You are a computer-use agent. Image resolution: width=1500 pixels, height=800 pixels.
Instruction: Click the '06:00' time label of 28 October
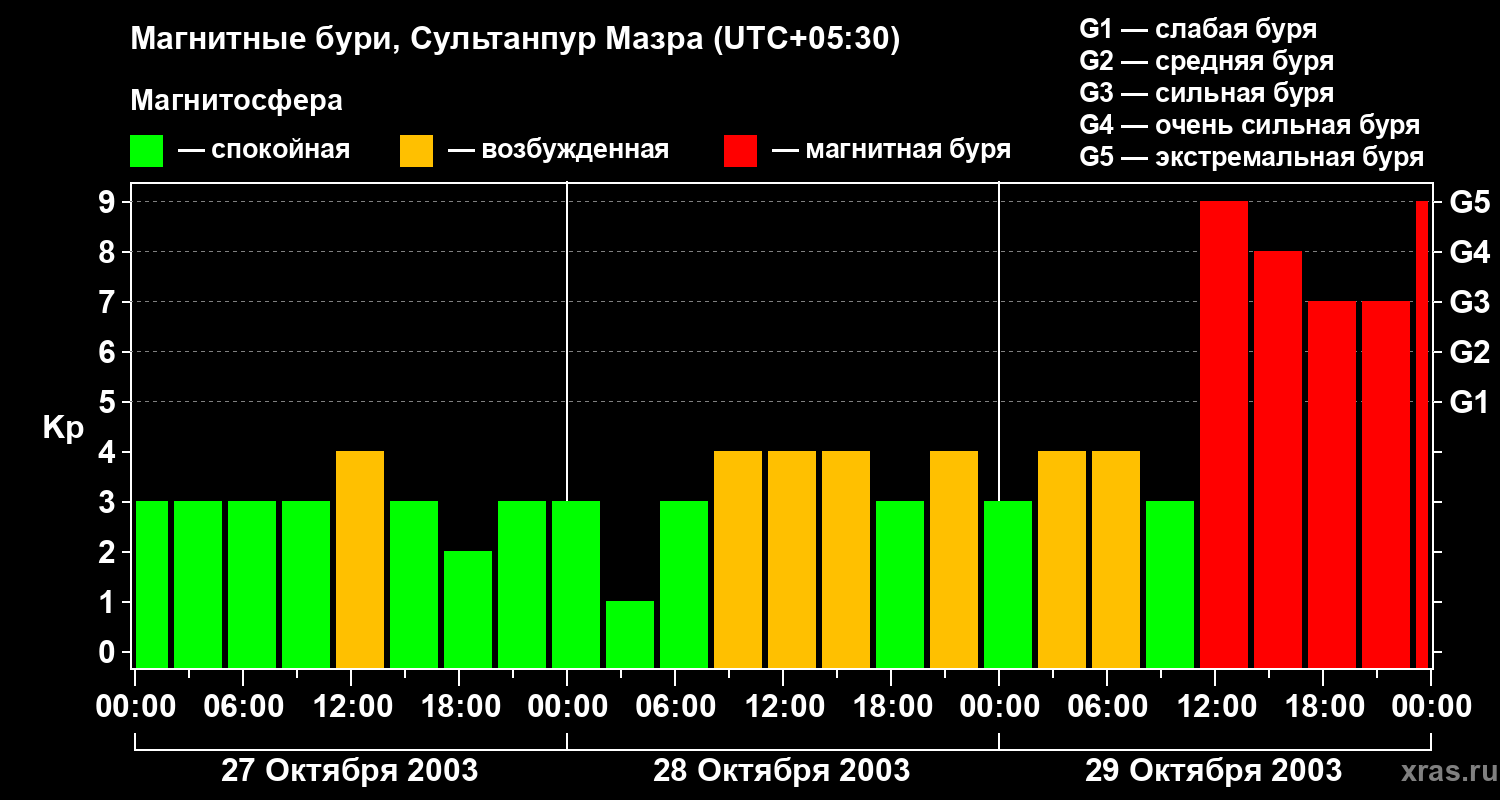click(675, 706)
